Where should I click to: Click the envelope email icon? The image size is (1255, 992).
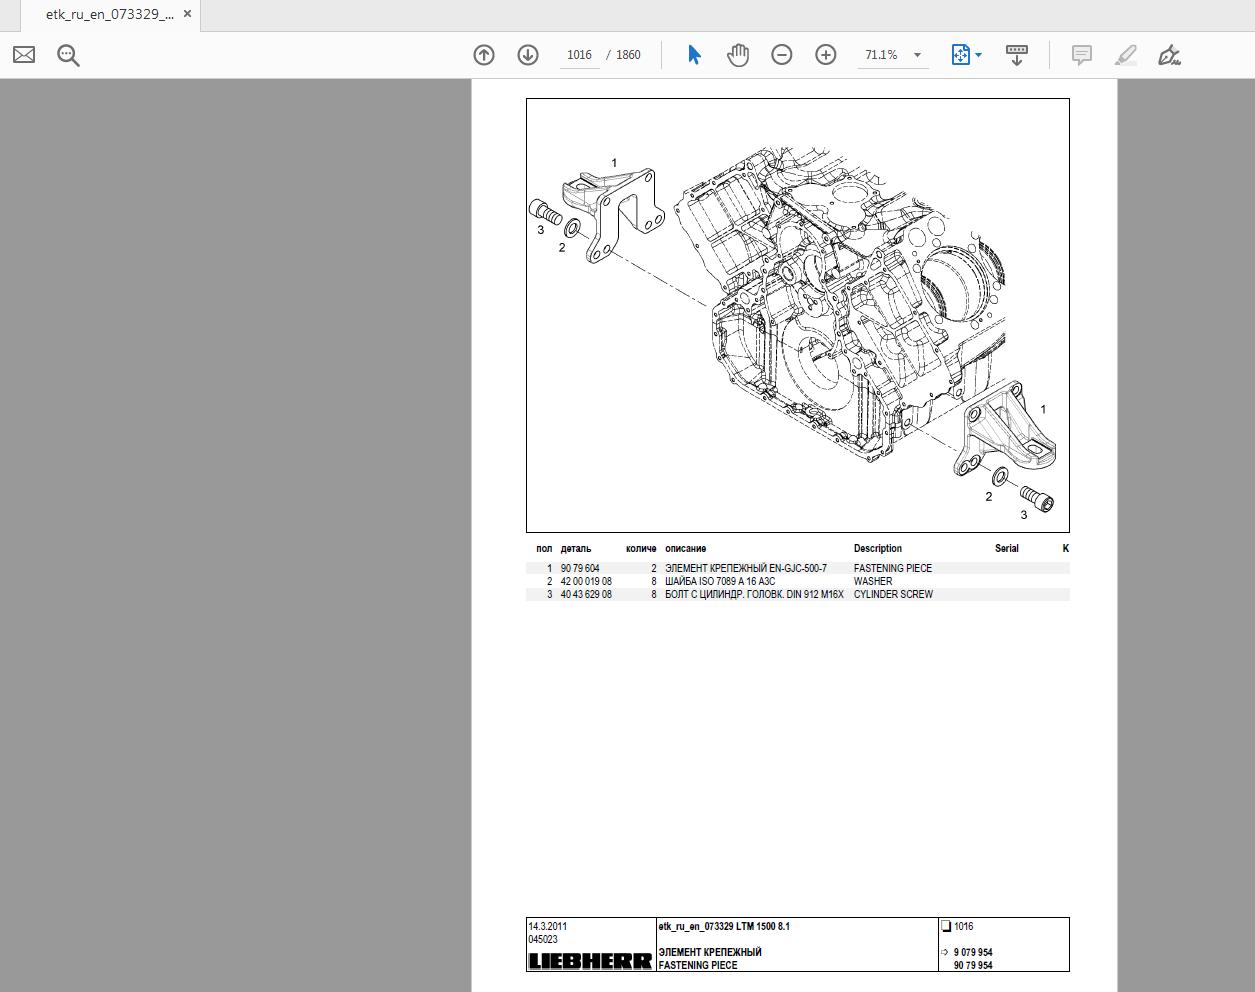(x=24, y=55)
